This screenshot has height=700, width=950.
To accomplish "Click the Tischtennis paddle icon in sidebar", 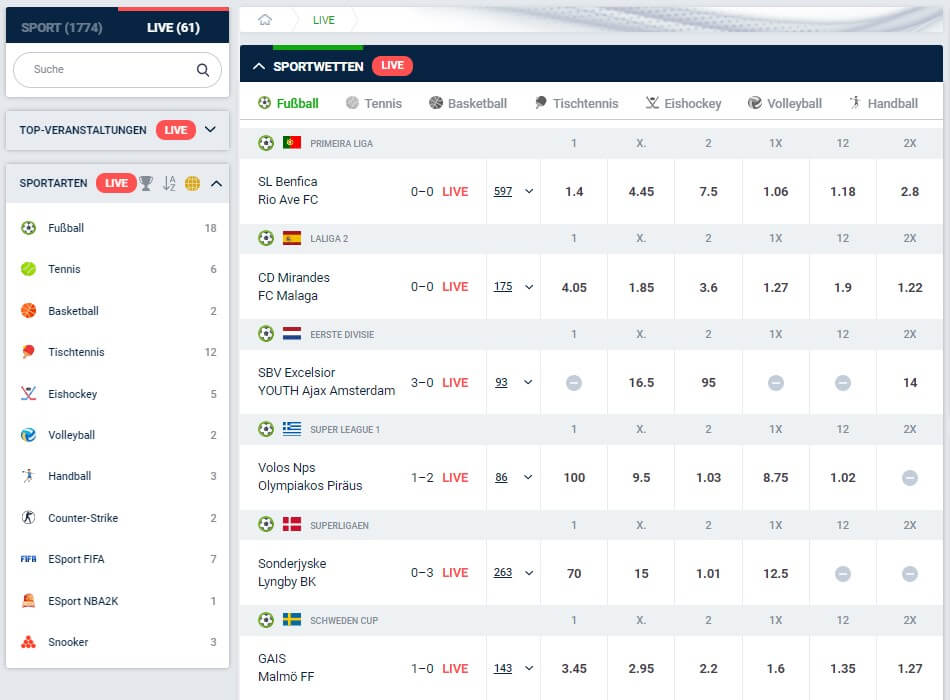I will (28, 352).
